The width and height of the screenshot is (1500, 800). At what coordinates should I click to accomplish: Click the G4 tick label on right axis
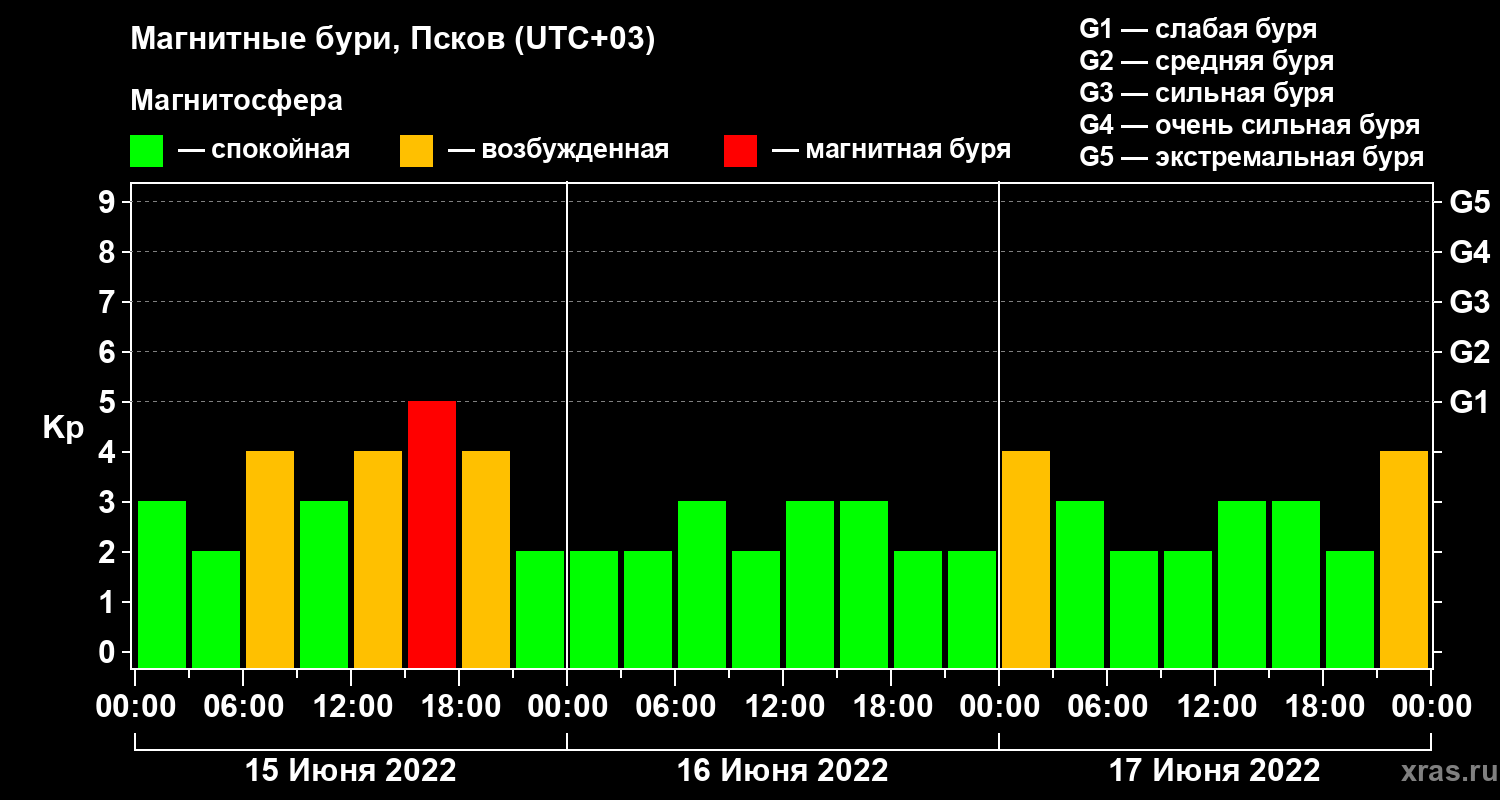click(x=1470, y=252)
